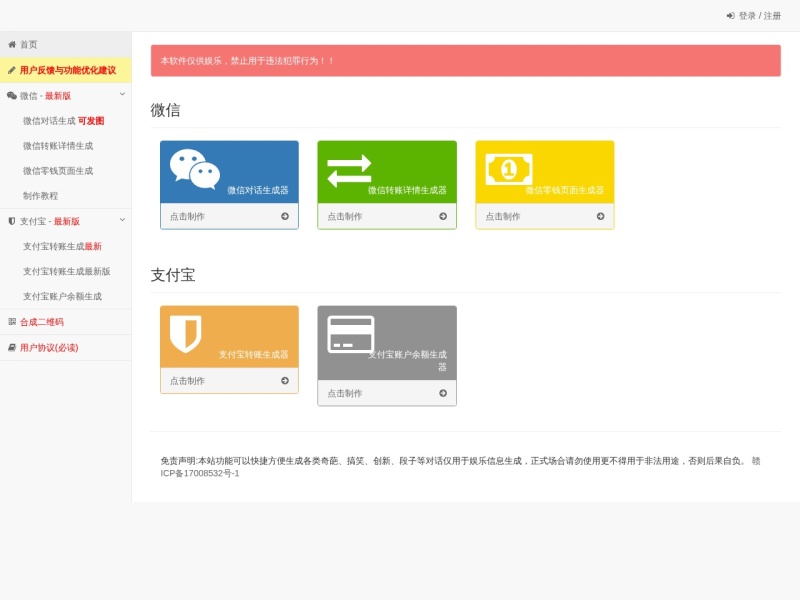Click 点击制作 under 支付宝转账生成器
This screenshot has width=800, height=600.
coord(187,381)
